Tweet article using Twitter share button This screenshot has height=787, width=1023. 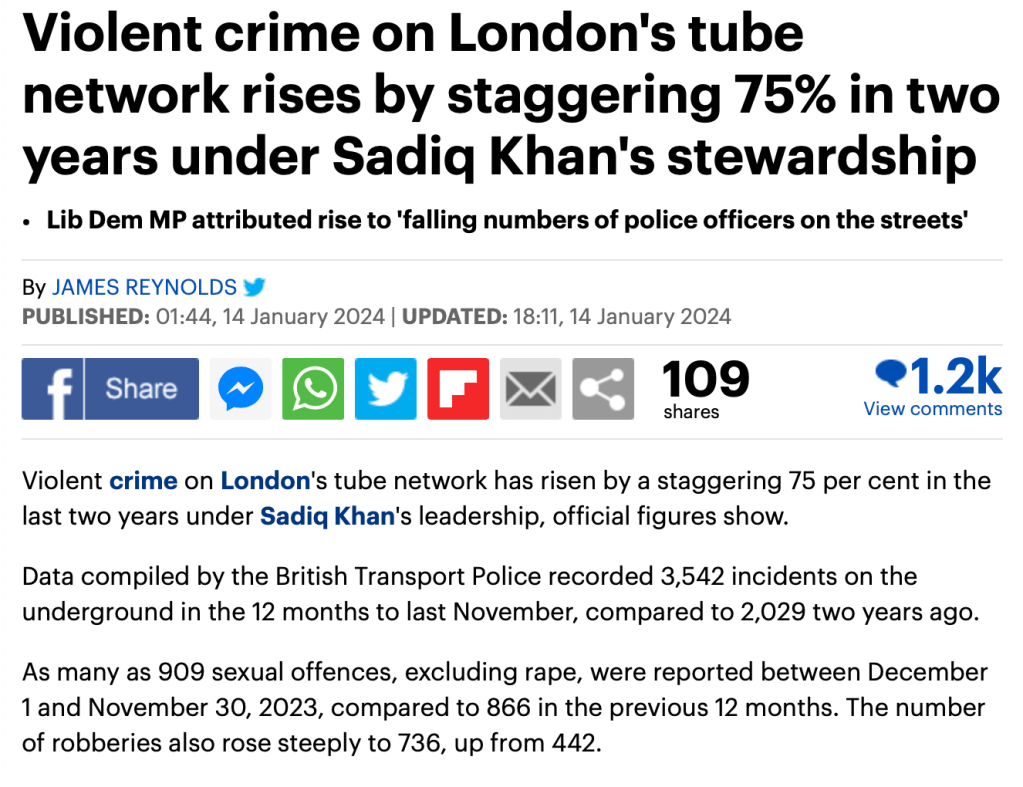[x=385, y=388]
